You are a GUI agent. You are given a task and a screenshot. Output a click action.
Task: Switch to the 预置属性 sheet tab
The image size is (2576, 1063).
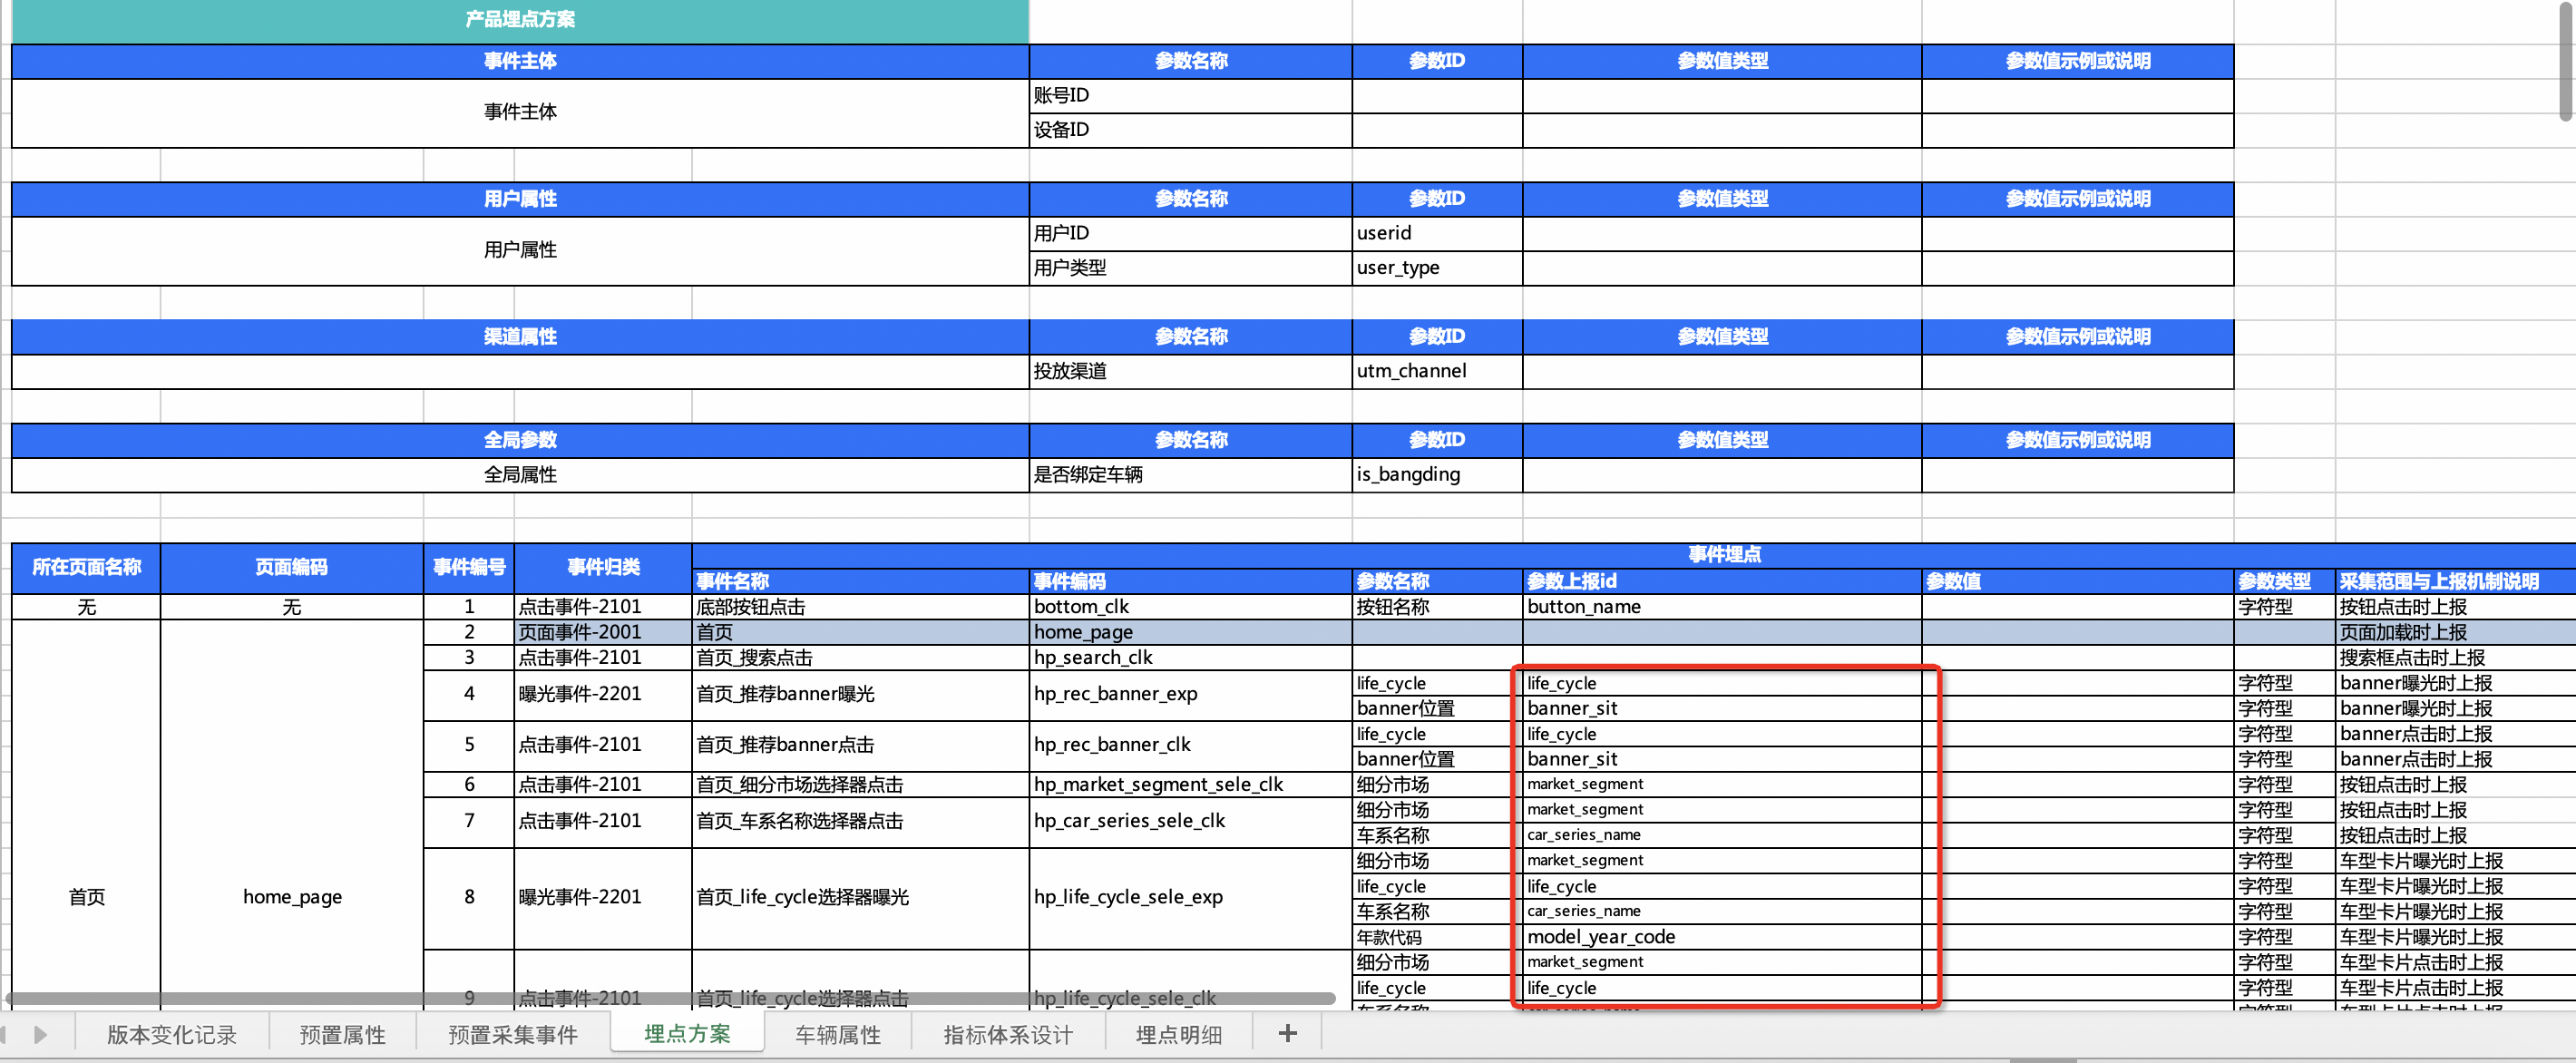(342, 1034)
